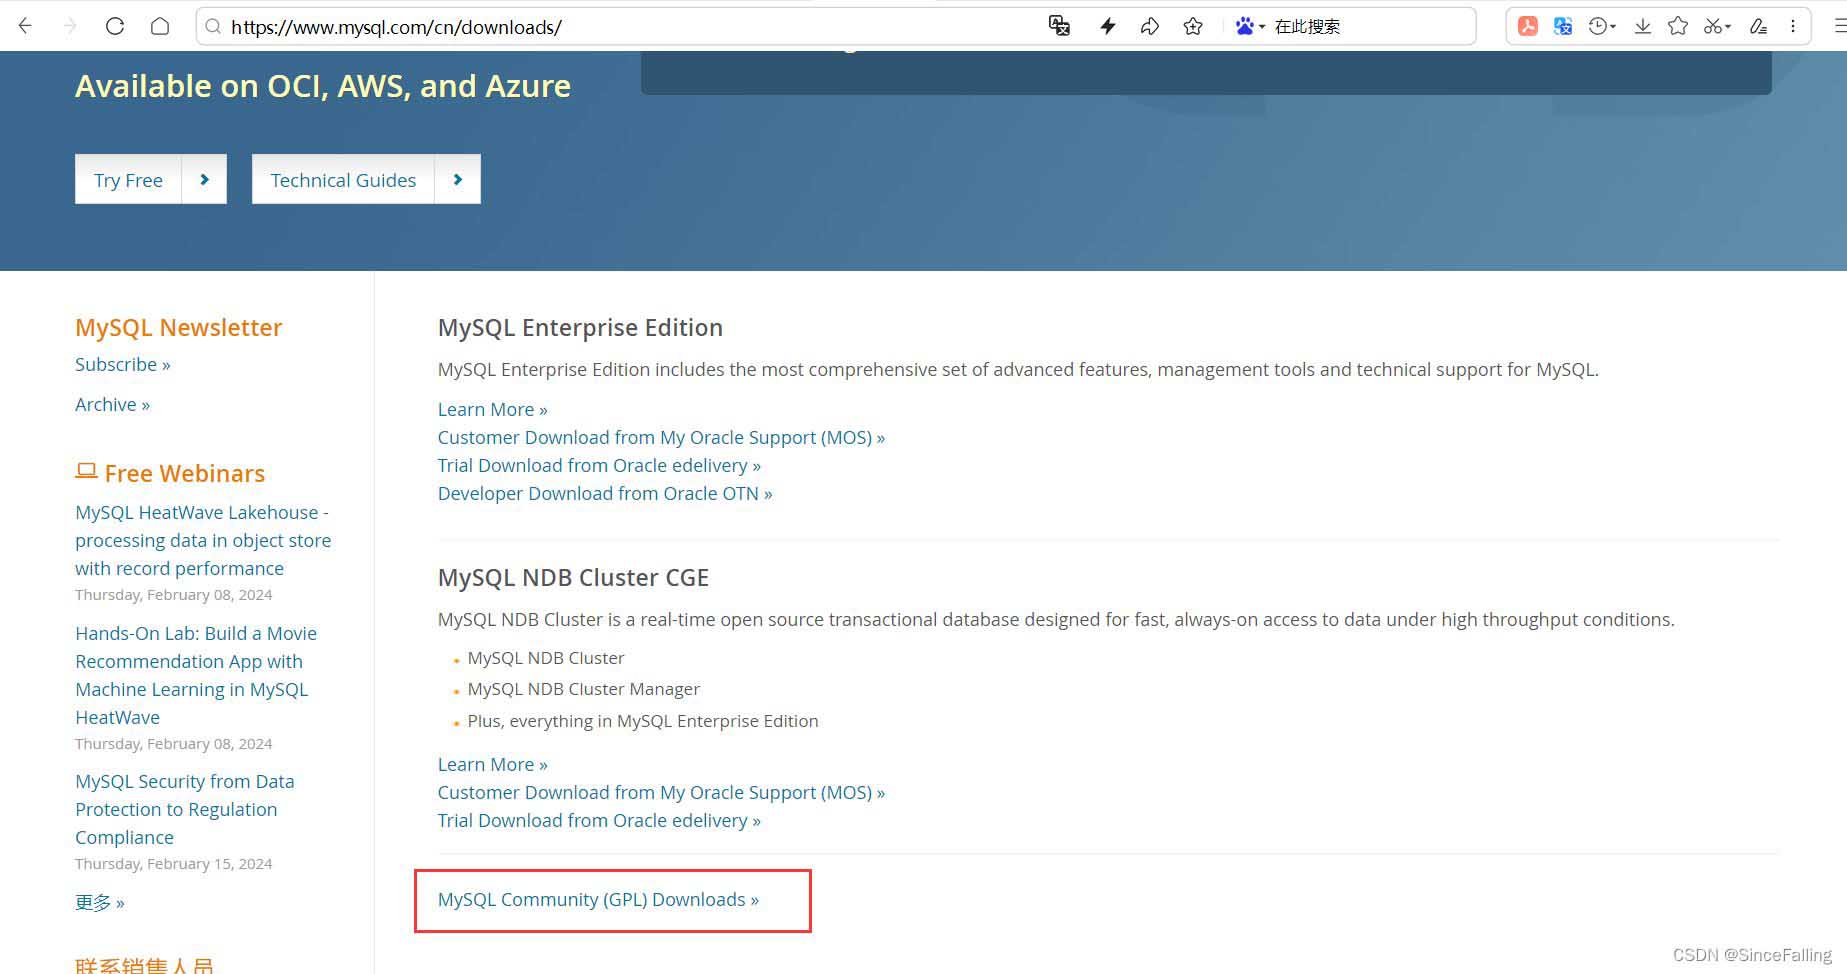Open the browser hamburger menu

click(1838, 26)
